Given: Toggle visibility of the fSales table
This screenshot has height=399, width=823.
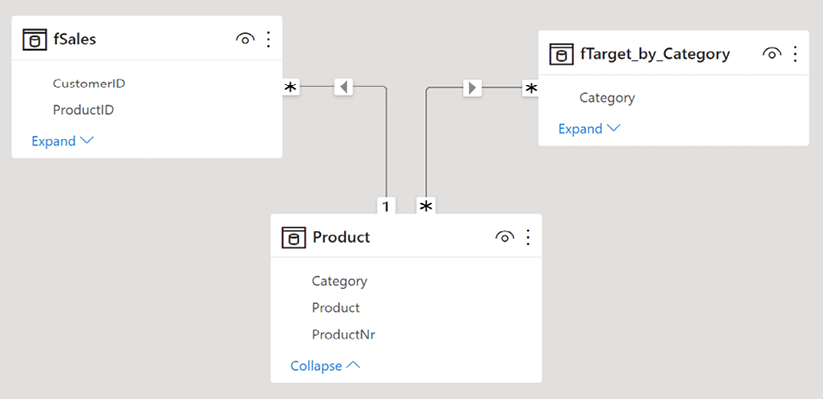Looking at the screenshot, I should (x=245, y=39).
